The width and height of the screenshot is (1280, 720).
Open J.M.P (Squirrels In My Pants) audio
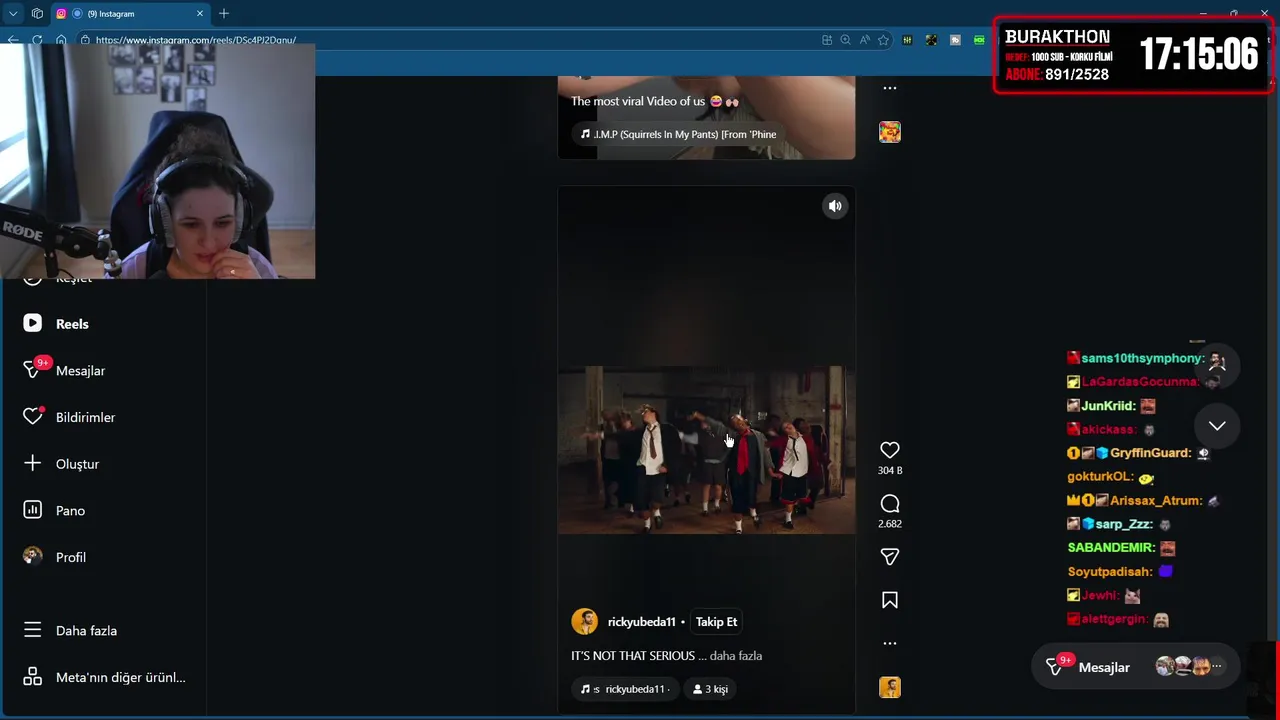tap(678, 134)
